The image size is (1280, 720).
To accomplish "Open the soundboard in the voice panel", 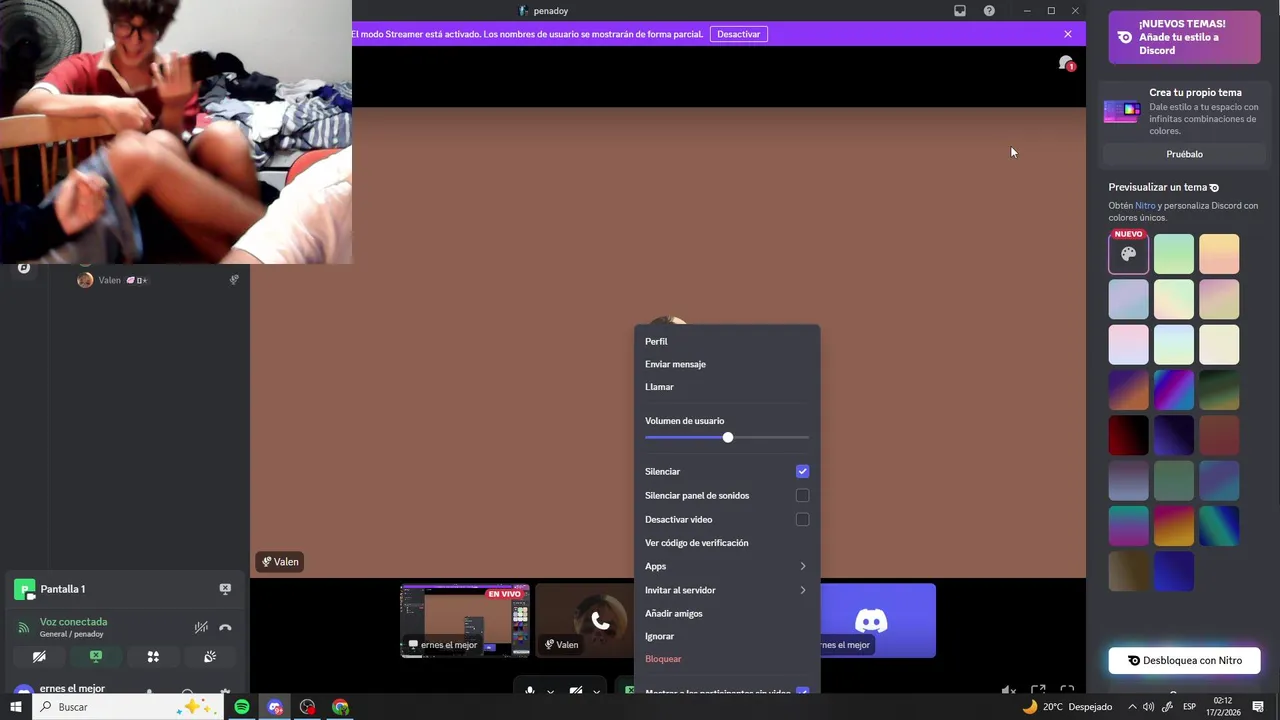I will 210,657.
